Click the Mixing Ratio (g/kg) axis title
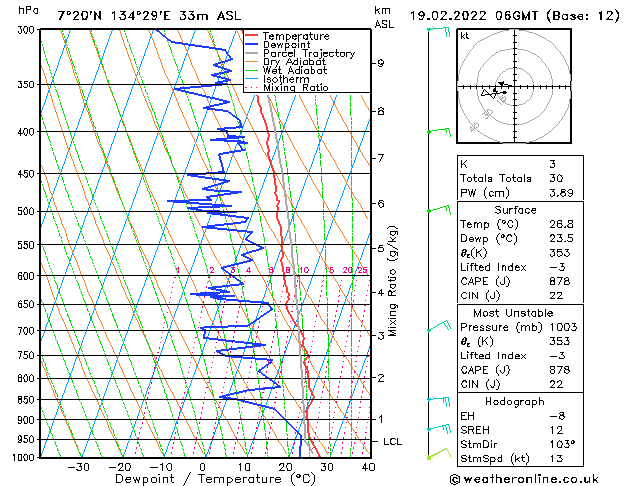The width and height of the screenshot is (629, 486). (392, 281)
